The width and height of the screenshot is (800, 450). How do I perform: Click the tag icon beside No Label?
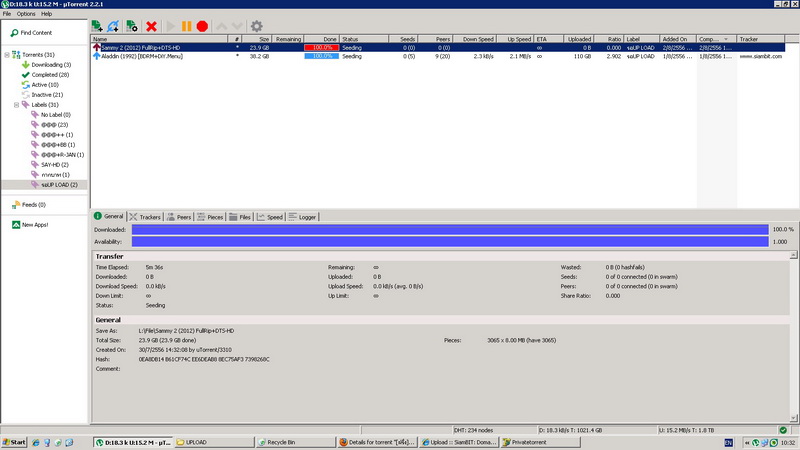(x=35, y=114)
